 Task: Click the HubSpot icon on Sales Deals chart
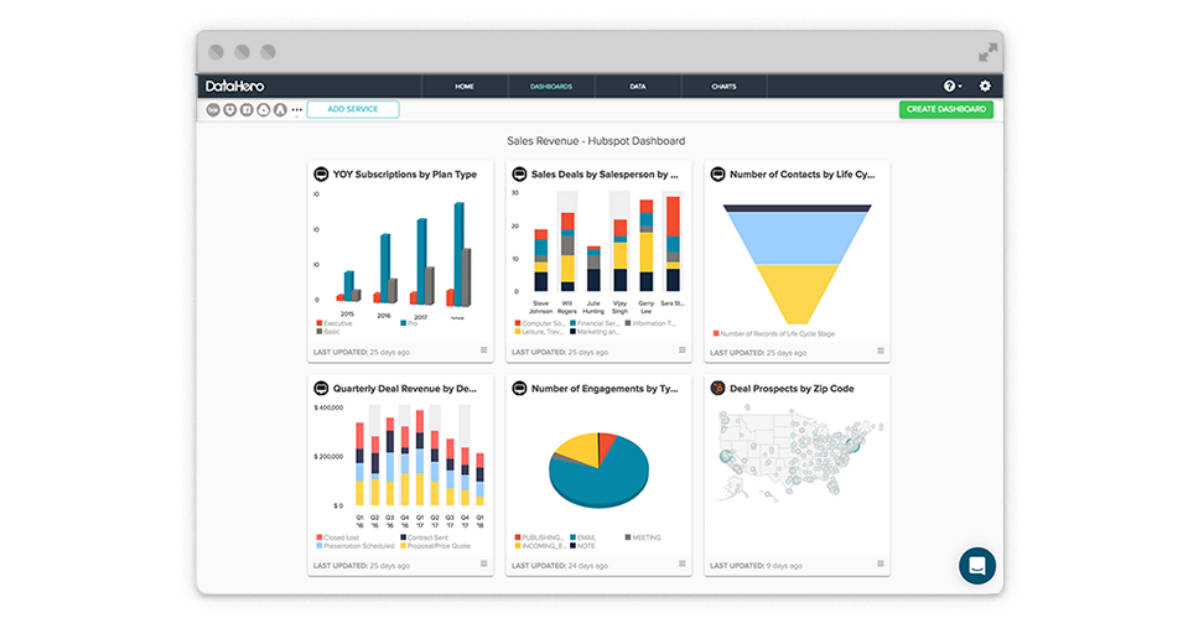click(x=518, y=173)
